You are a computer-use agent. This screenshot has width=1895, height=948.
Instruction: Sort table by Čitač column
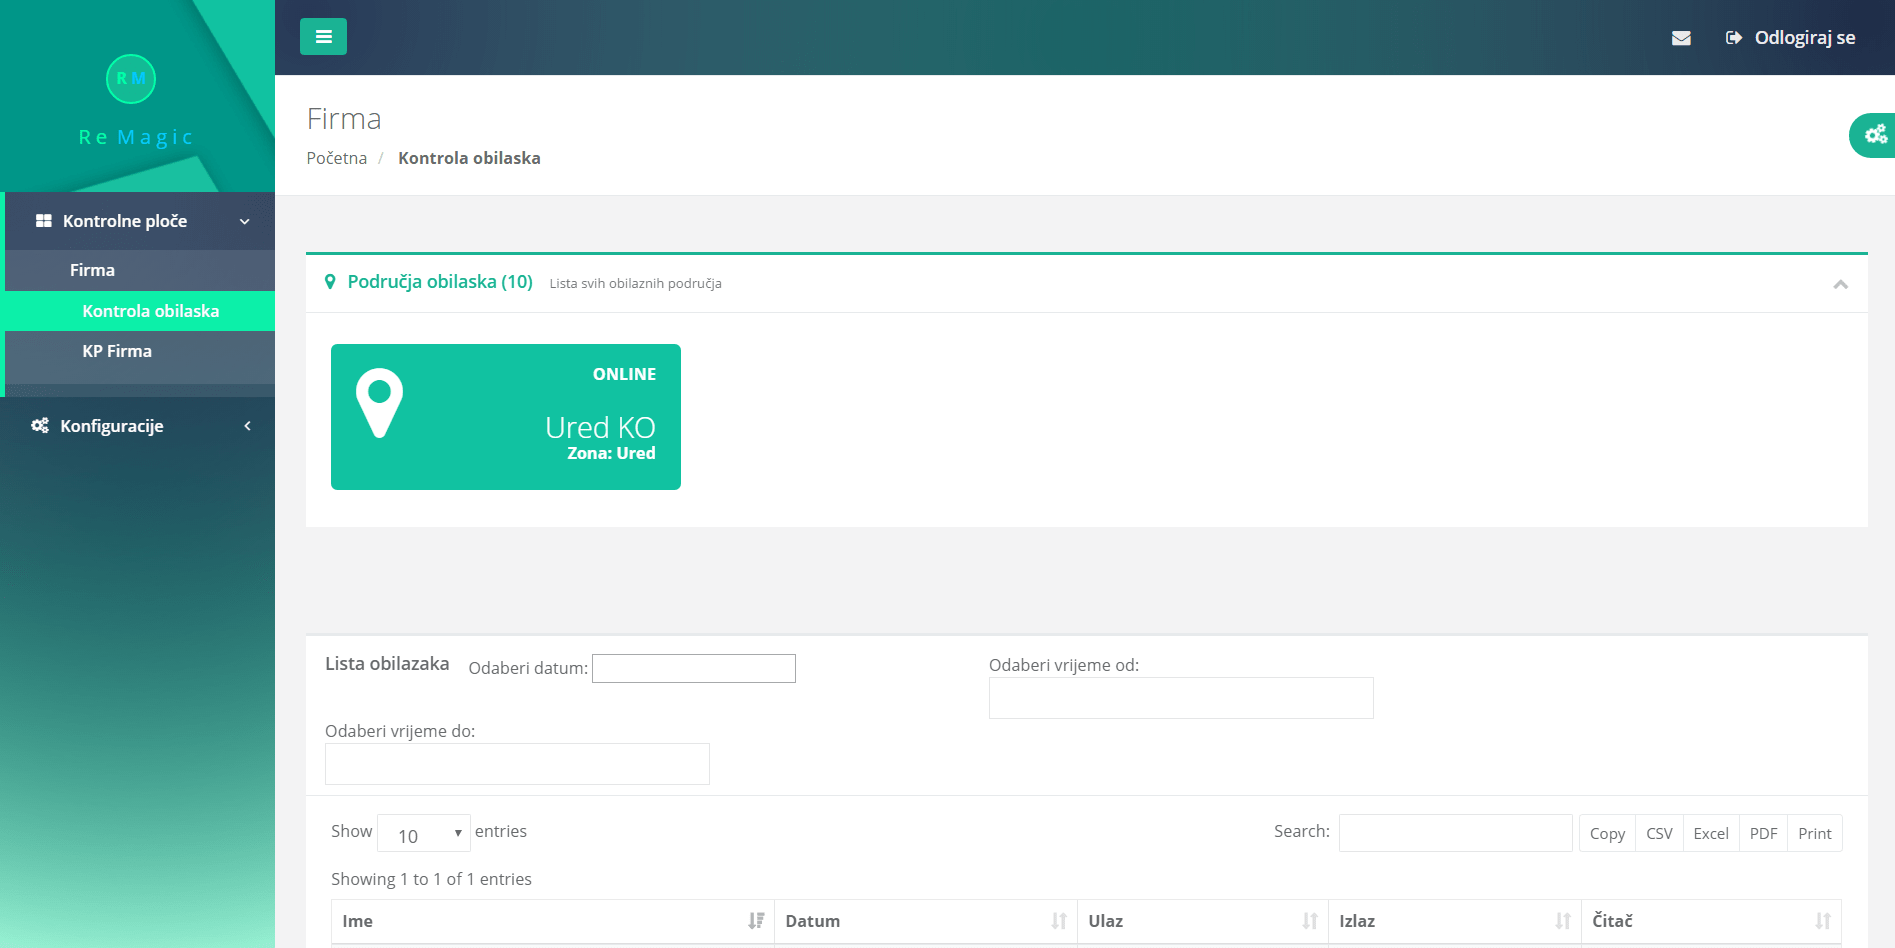click(1710, 921)
